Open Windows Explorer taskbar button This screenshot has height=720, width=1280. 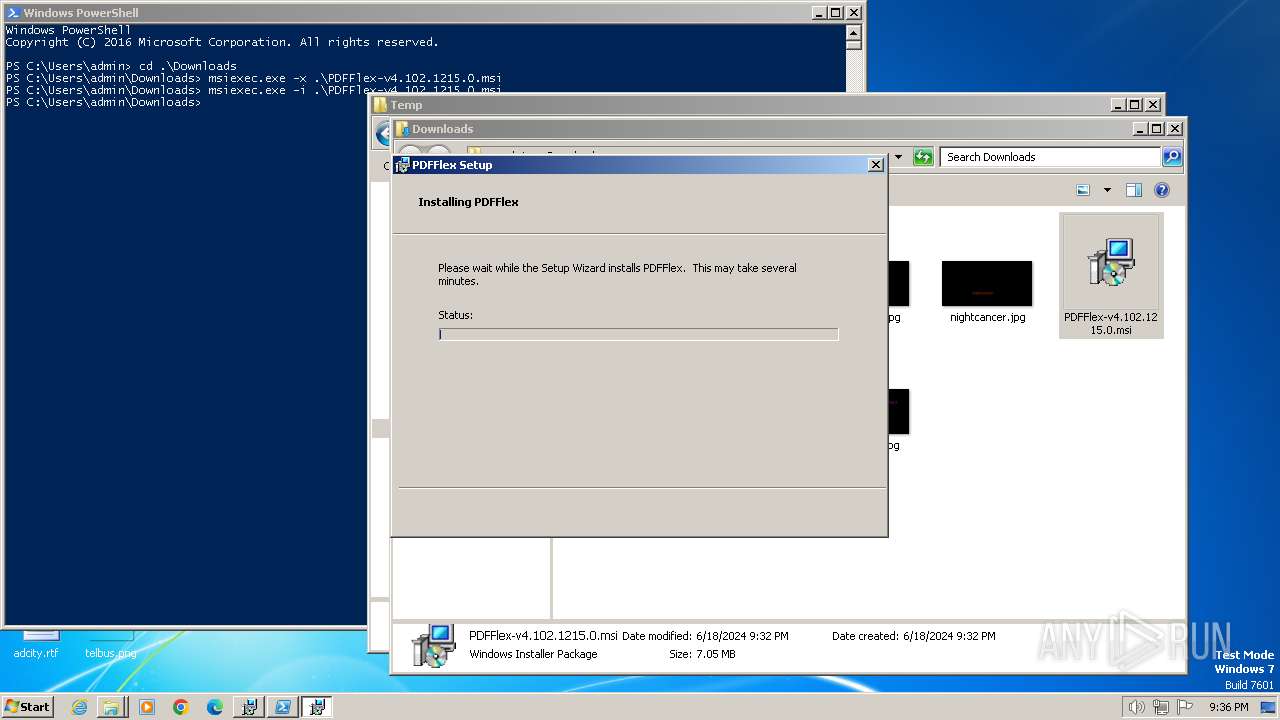[112, 707]
